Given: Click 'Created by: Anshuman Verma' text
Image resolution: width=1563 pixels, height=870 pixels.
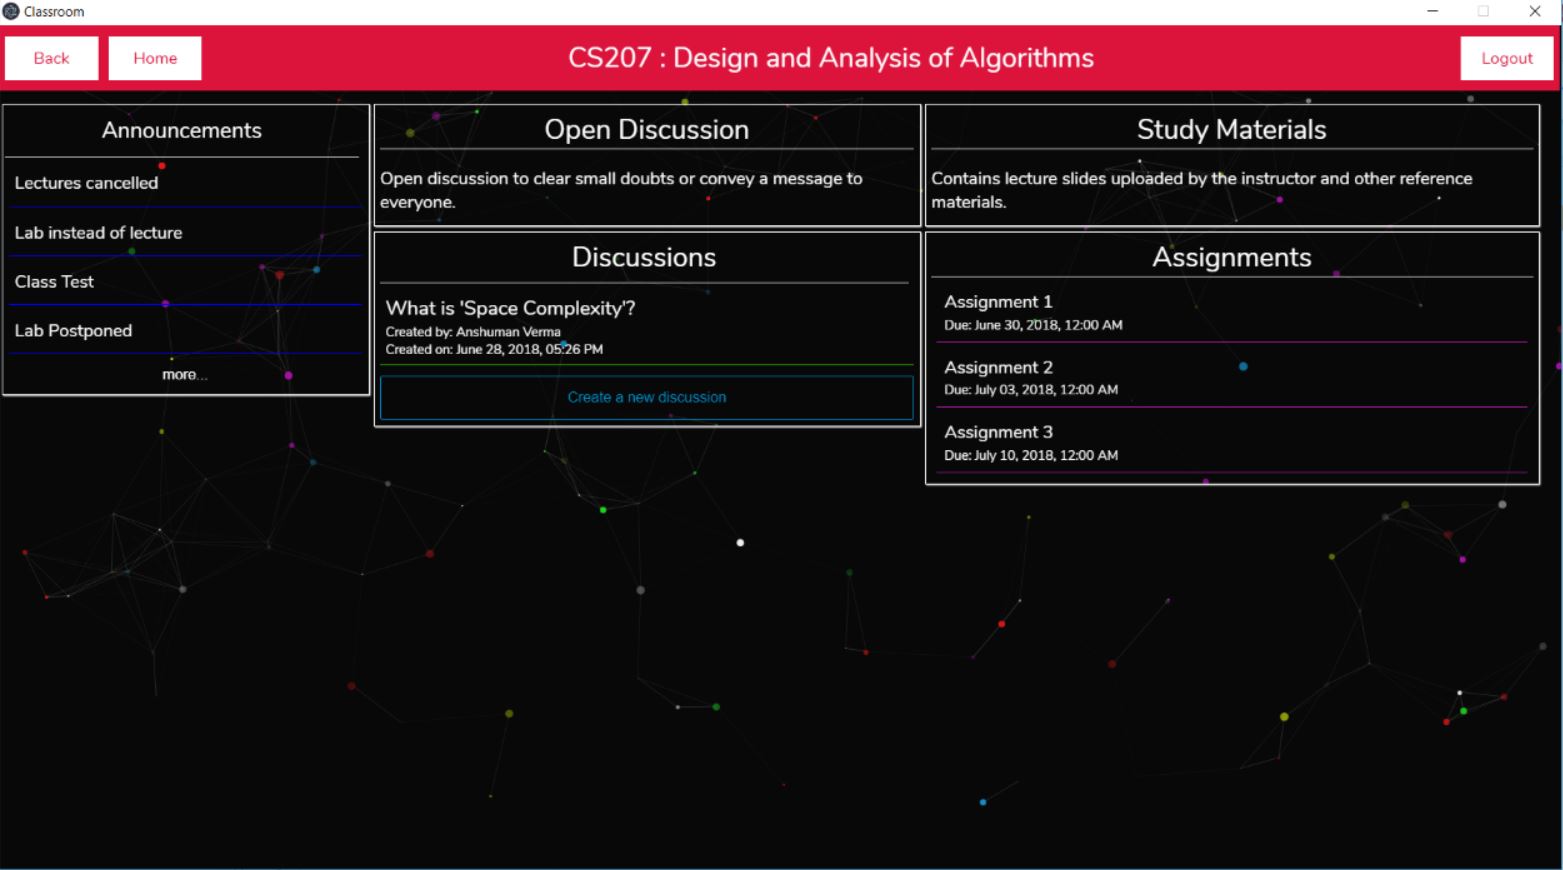Looking at the screenshot, I should click(x=473, y=332).
